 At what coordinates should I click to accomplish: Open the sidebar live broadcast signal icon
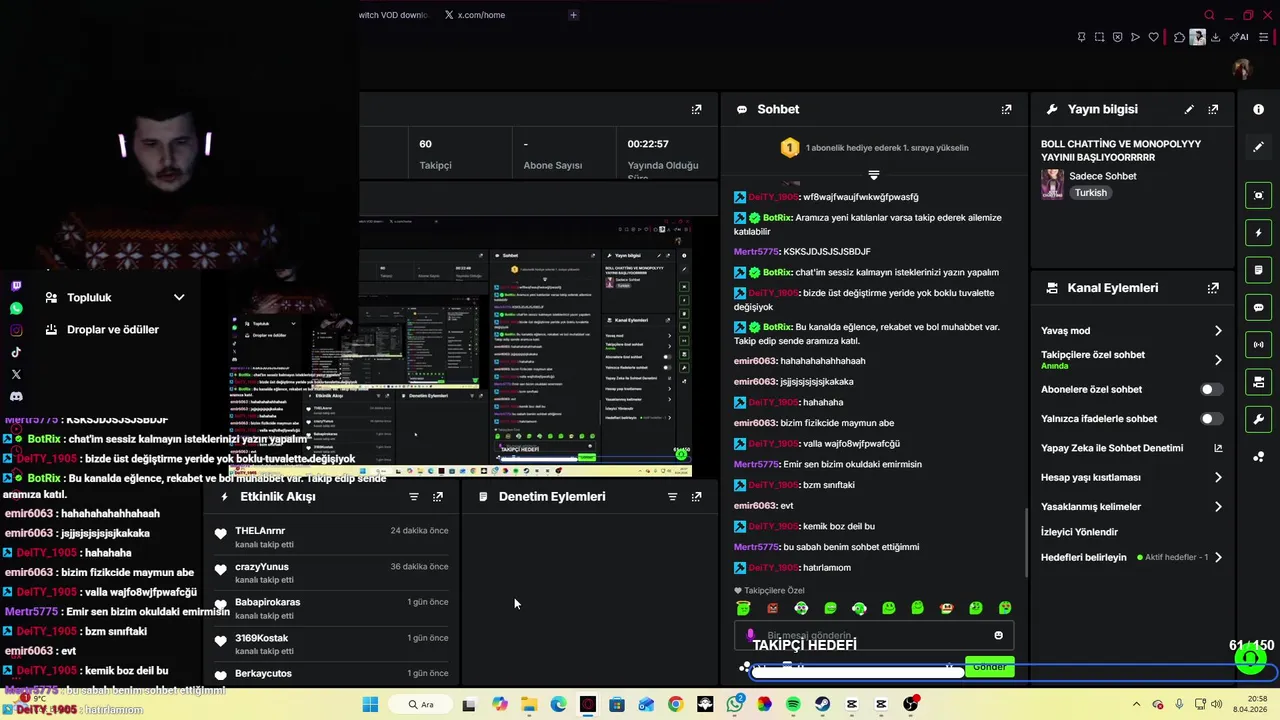coord(1259,345)
